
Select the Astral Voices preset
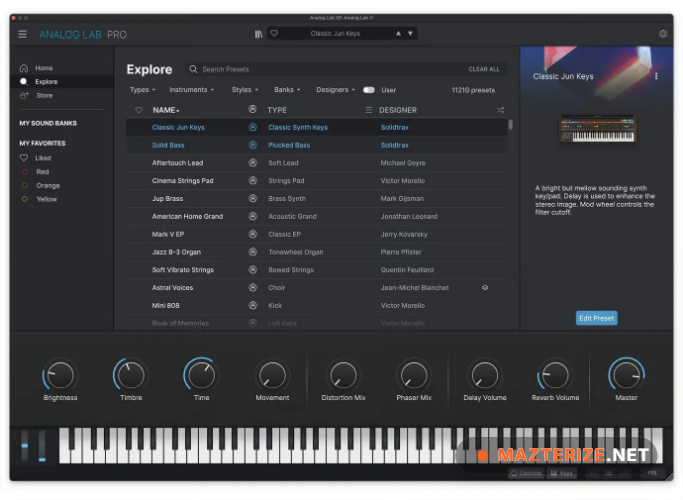[x=317, y=288]
